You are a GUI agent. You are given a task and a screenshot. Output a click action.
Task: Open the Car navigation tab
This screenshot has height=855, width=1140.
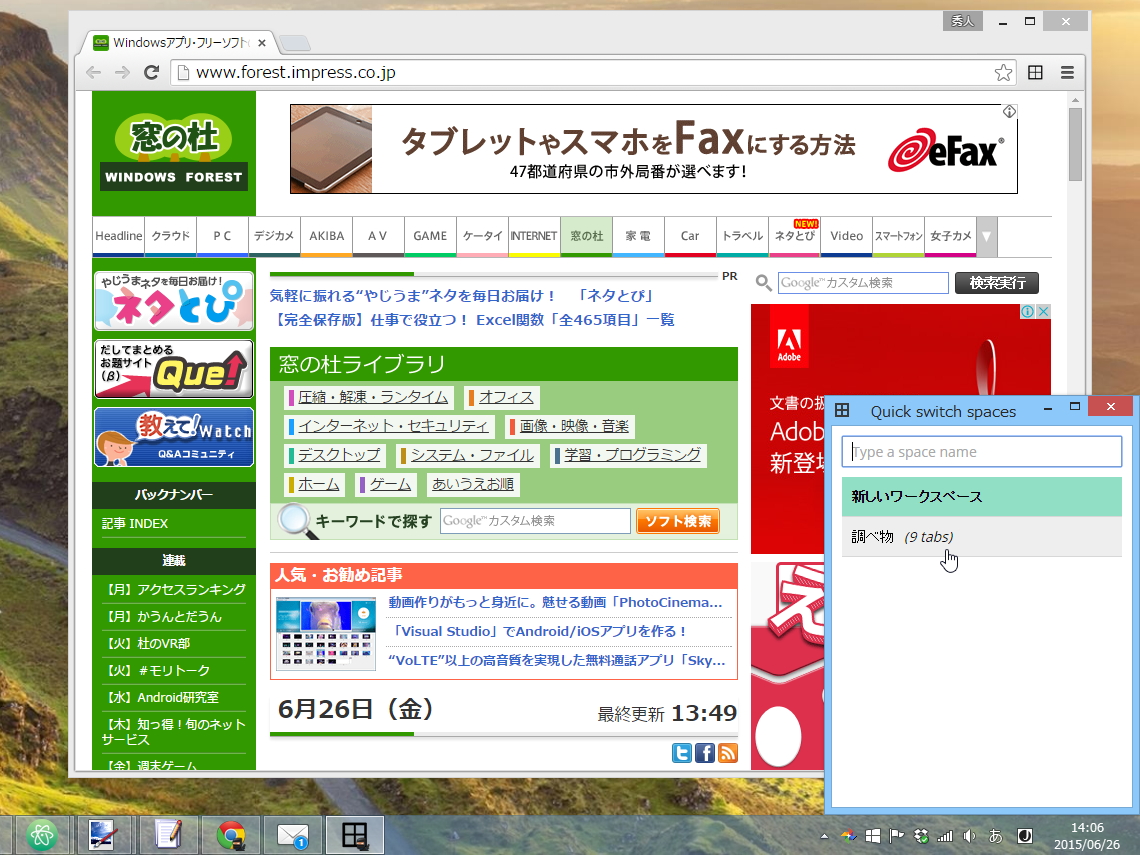[x=690, y=236]
